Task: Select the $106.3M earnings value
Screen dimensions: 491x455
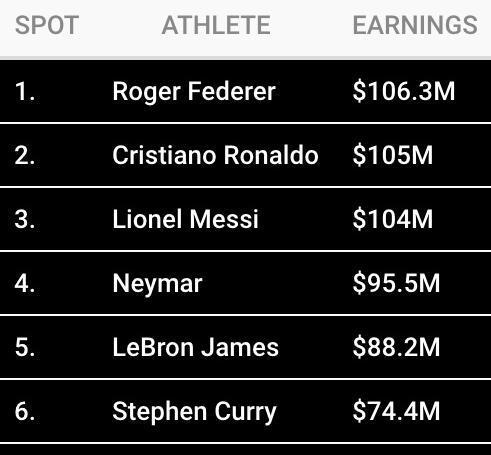Action: coord(404,91)
